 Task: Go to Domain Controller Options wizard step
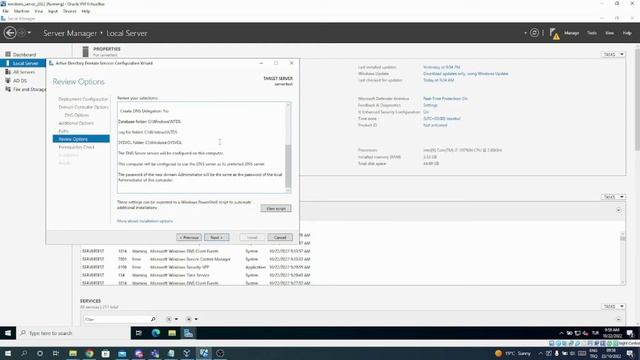point(83,107)
